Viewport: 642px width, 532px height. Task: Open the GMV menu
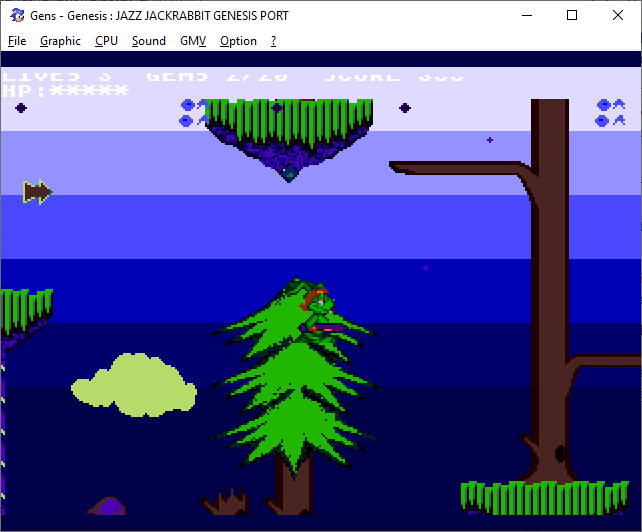[193, 41]
